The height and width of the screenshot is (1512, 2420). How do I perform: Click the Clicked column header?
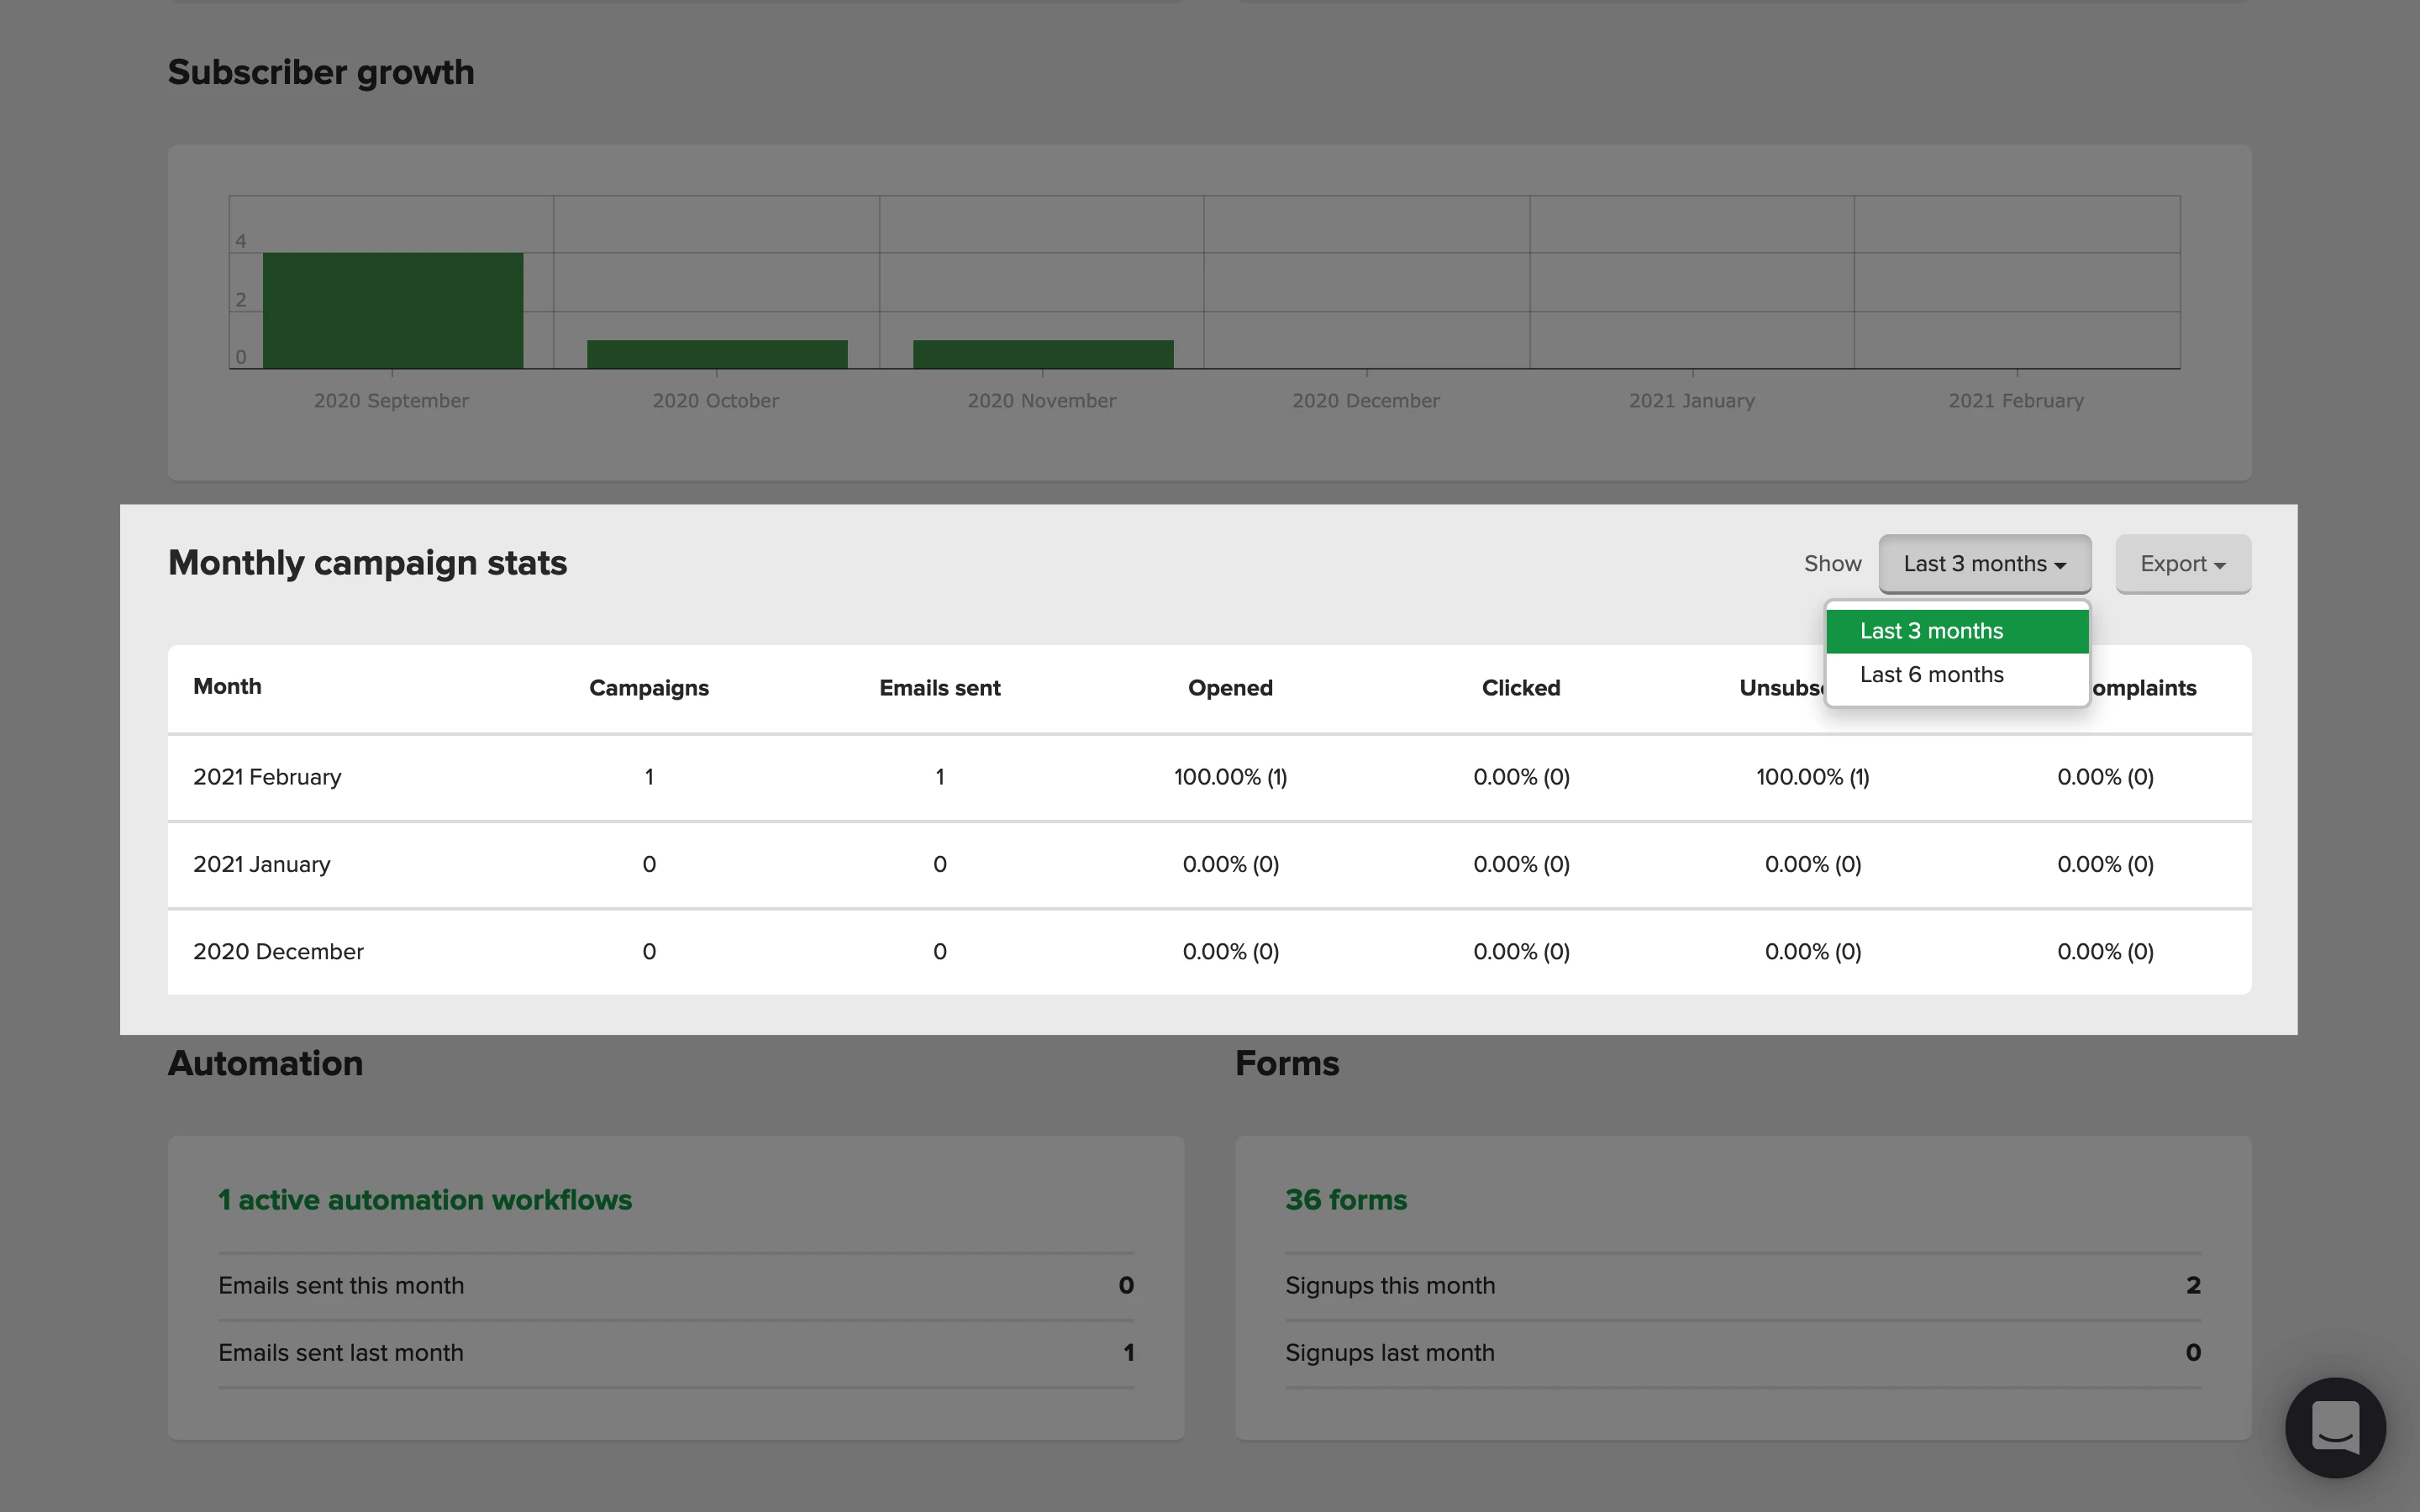[x=1520, y=688]
